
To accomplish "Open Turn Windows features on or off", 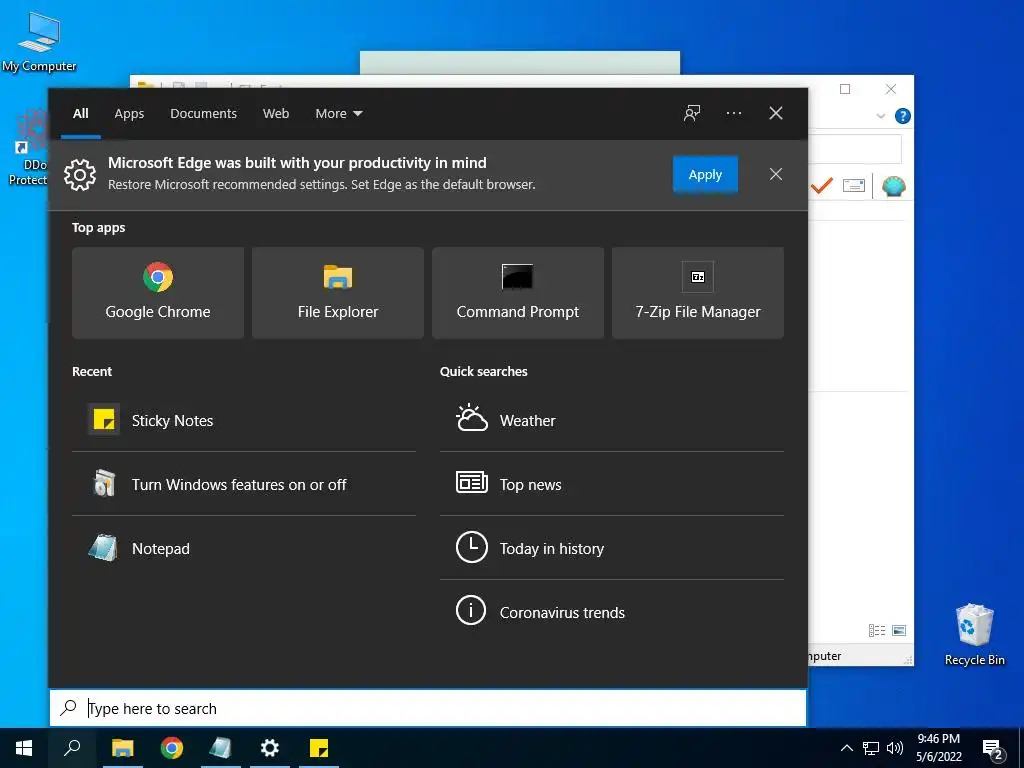I will coord(244,484).
